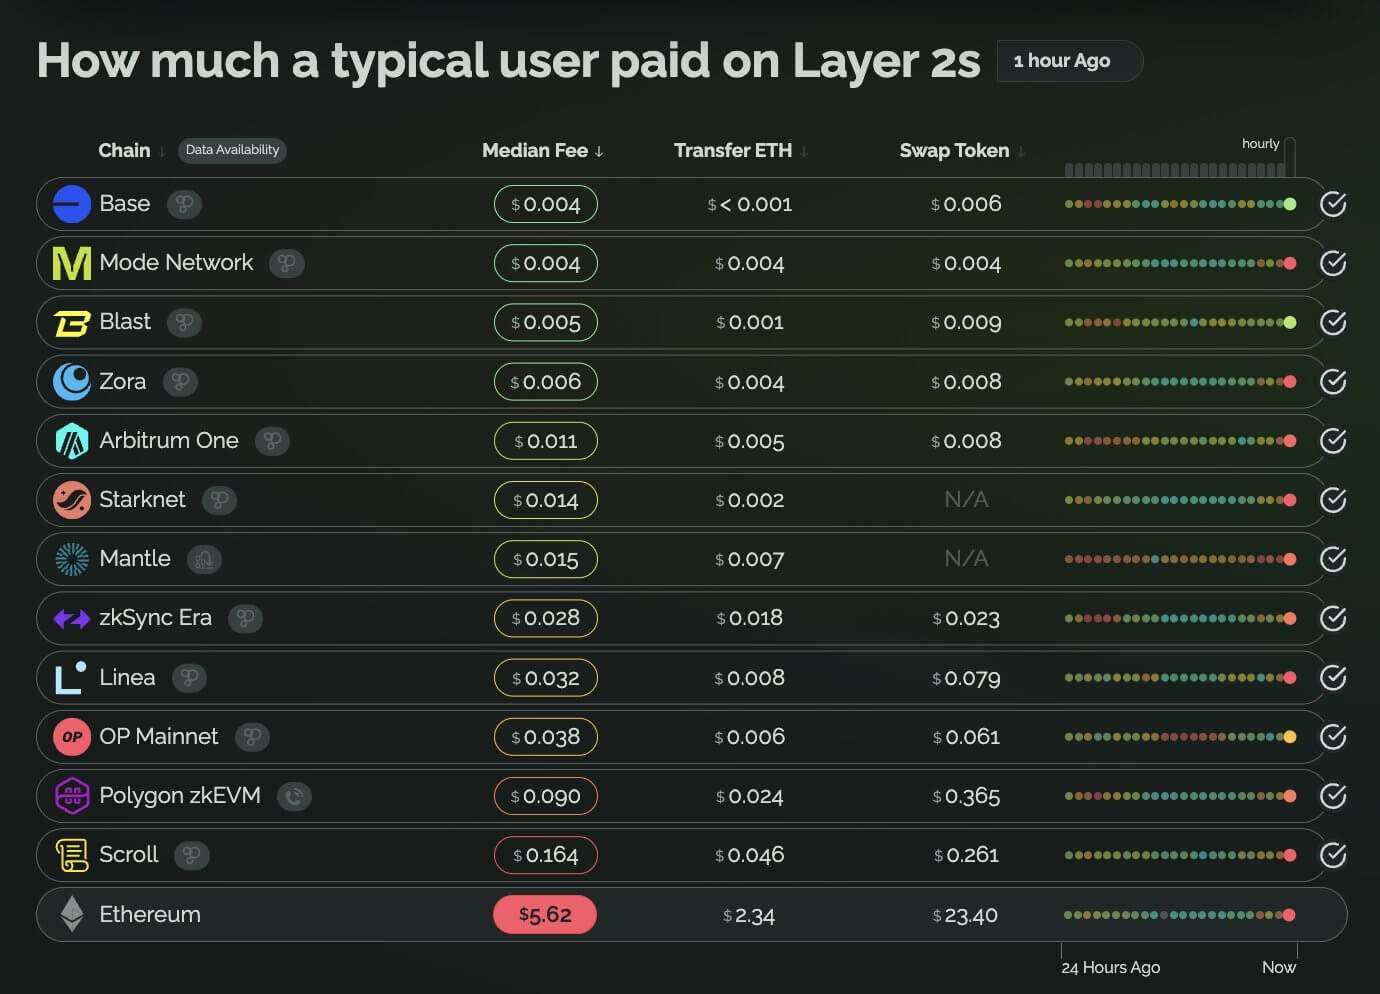Image resolution: width=1380 pixels, height=994 pixels.
Task: Click Blast data availability badge icon
Action: (x=184, y=323)
